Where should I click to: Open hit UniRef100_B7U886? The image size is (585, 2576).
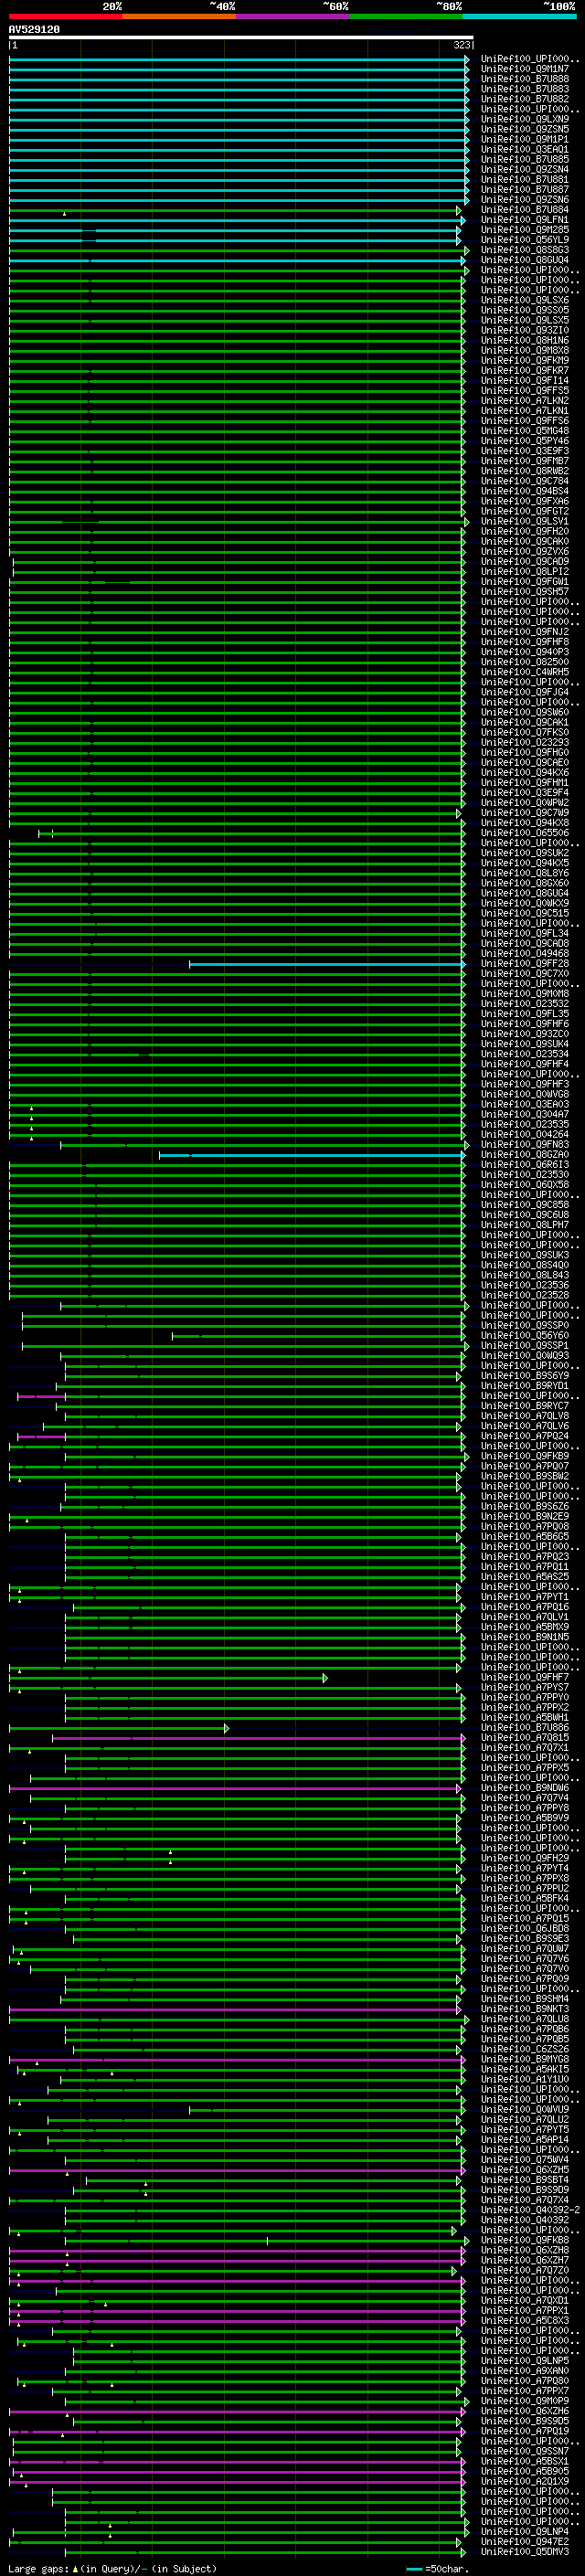(525, 1728)
